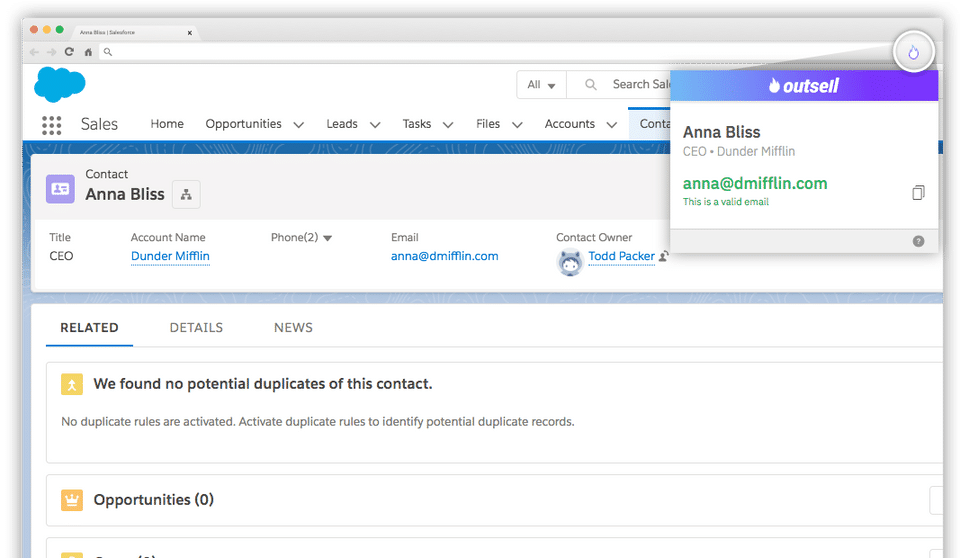Click the yellow duplicates merge icon

pyautogui.click(x=72, y=385)
